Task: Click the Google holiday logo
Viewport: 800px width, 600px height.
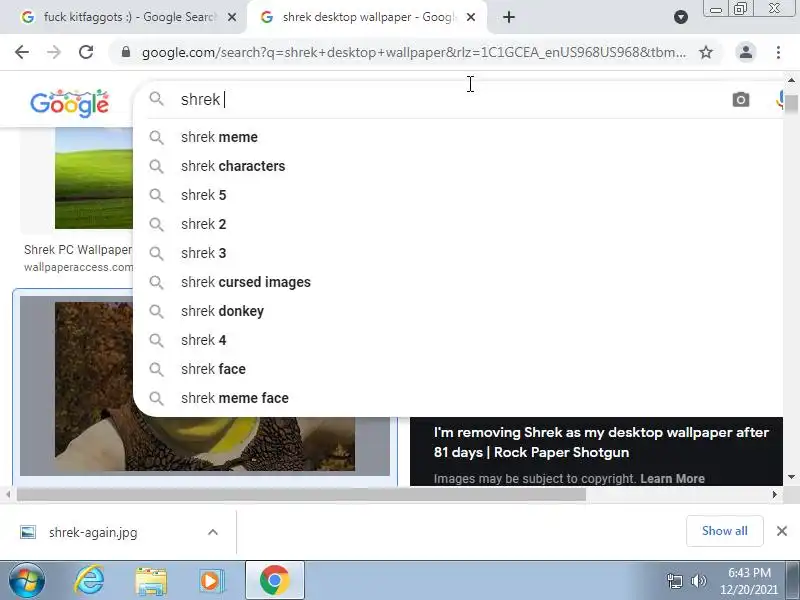Action: (x=69, y=103)
